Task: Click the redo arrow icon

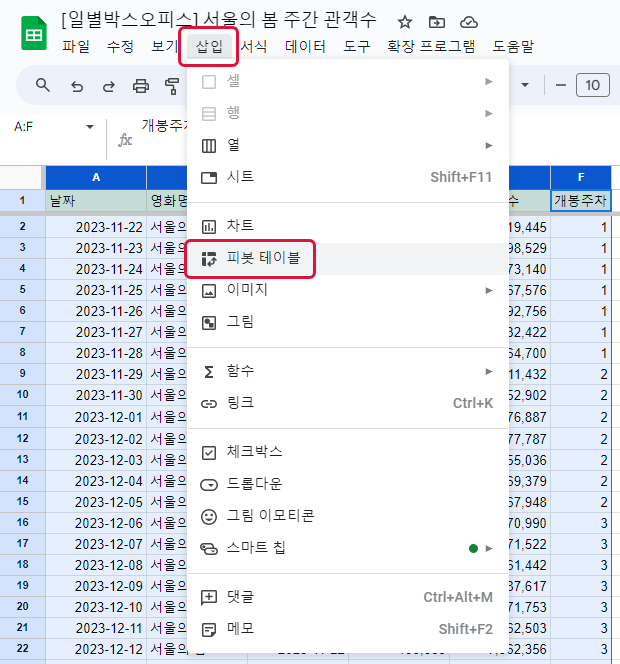Action: 107,86
